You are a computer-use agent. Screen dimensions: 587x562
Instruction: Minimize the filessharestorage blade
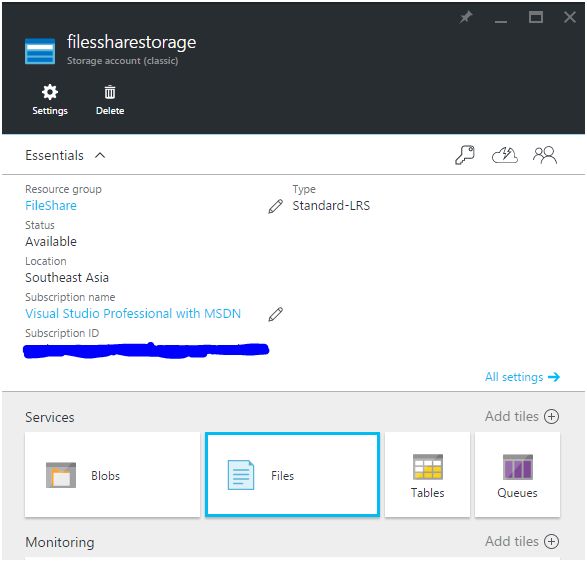pos(501,21)
